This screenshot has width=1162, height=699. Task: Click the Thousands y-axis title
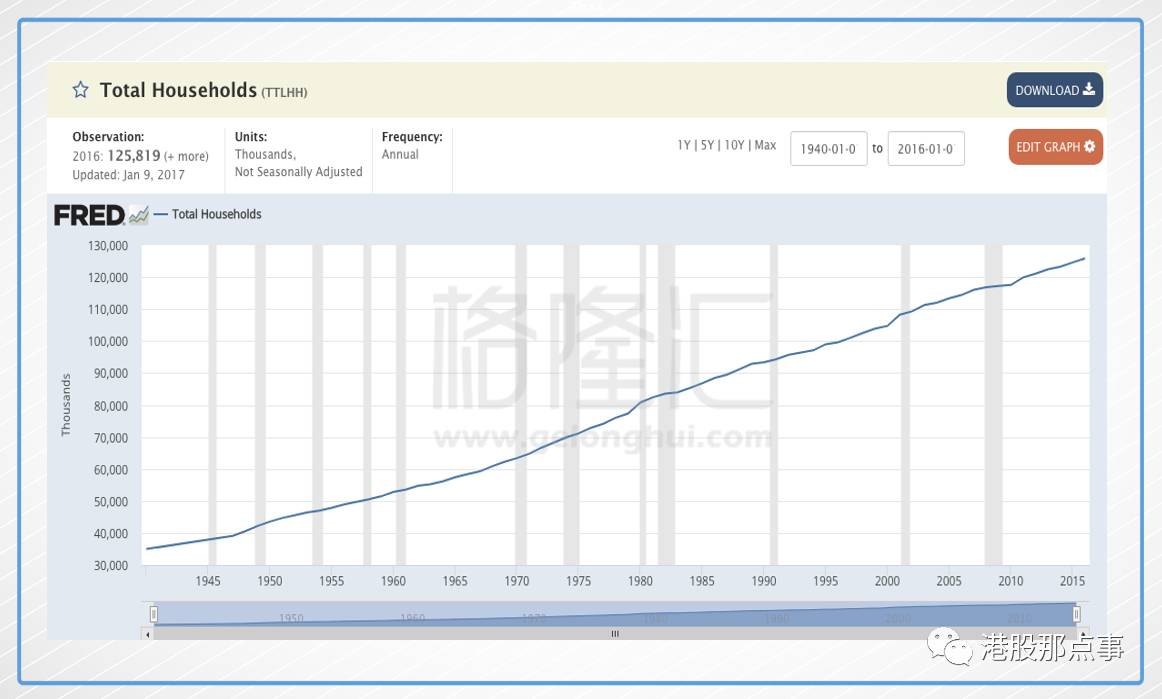click(66, 405)
